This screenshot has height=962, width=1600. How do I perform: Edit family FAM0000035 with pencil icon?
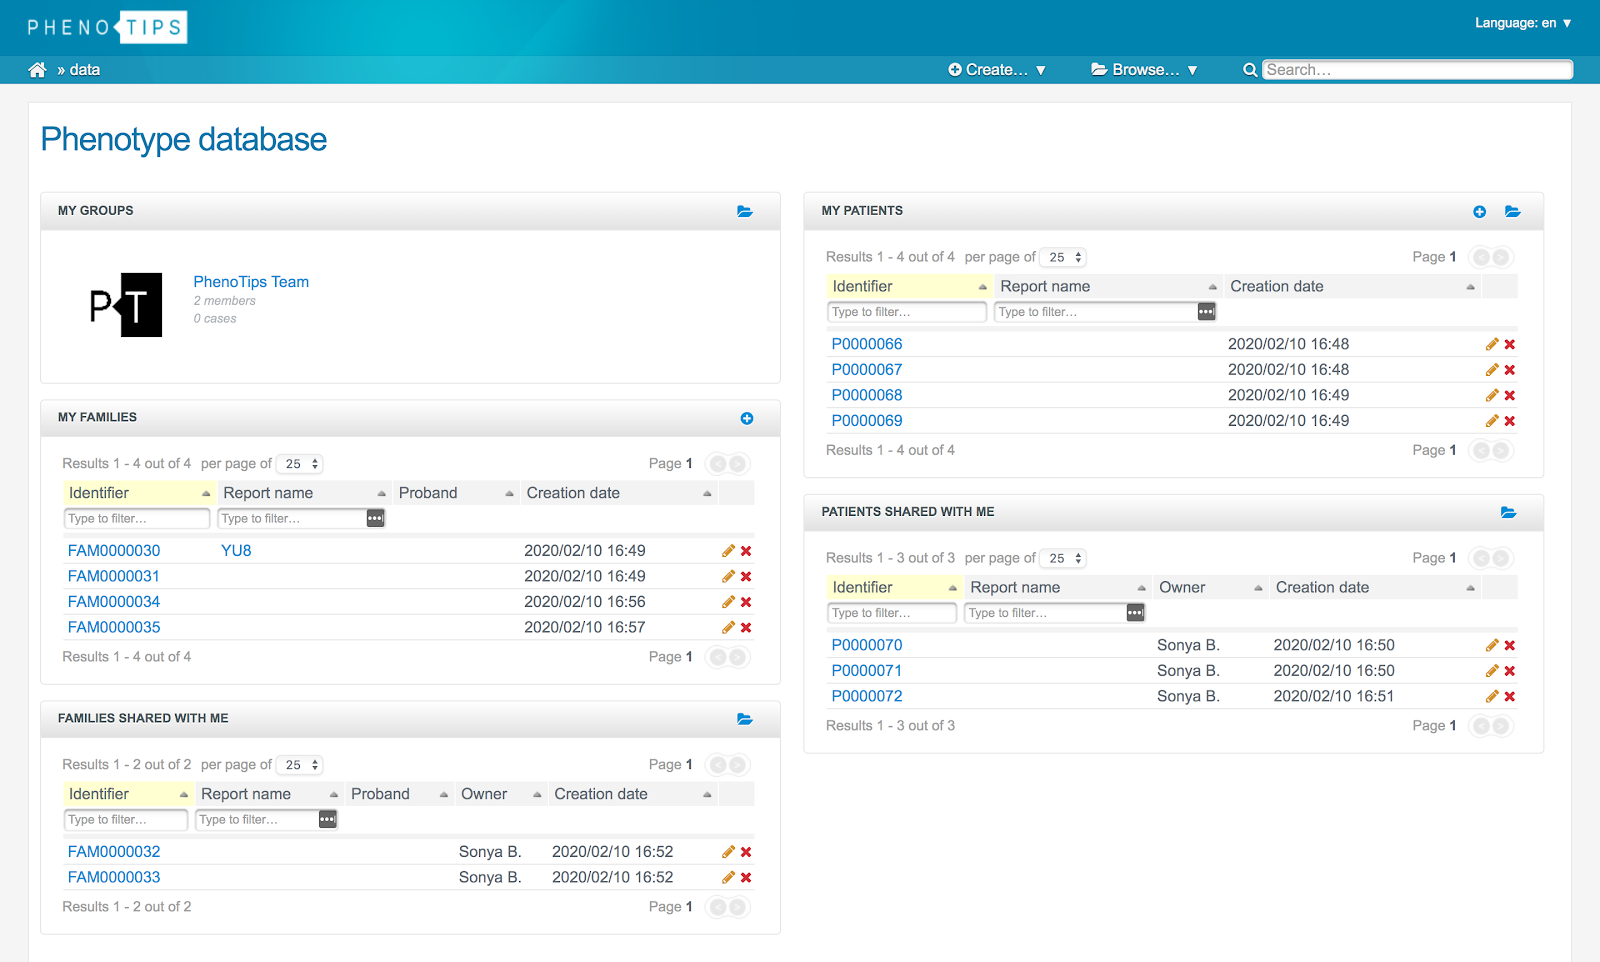(728, 628)
